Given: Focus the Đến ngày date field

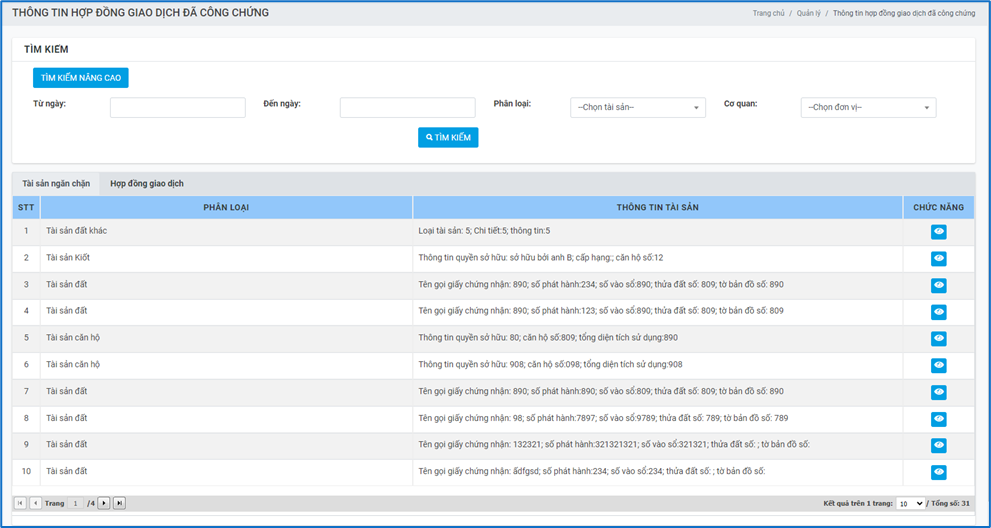Looking at the screenshot, I should 407,108.
